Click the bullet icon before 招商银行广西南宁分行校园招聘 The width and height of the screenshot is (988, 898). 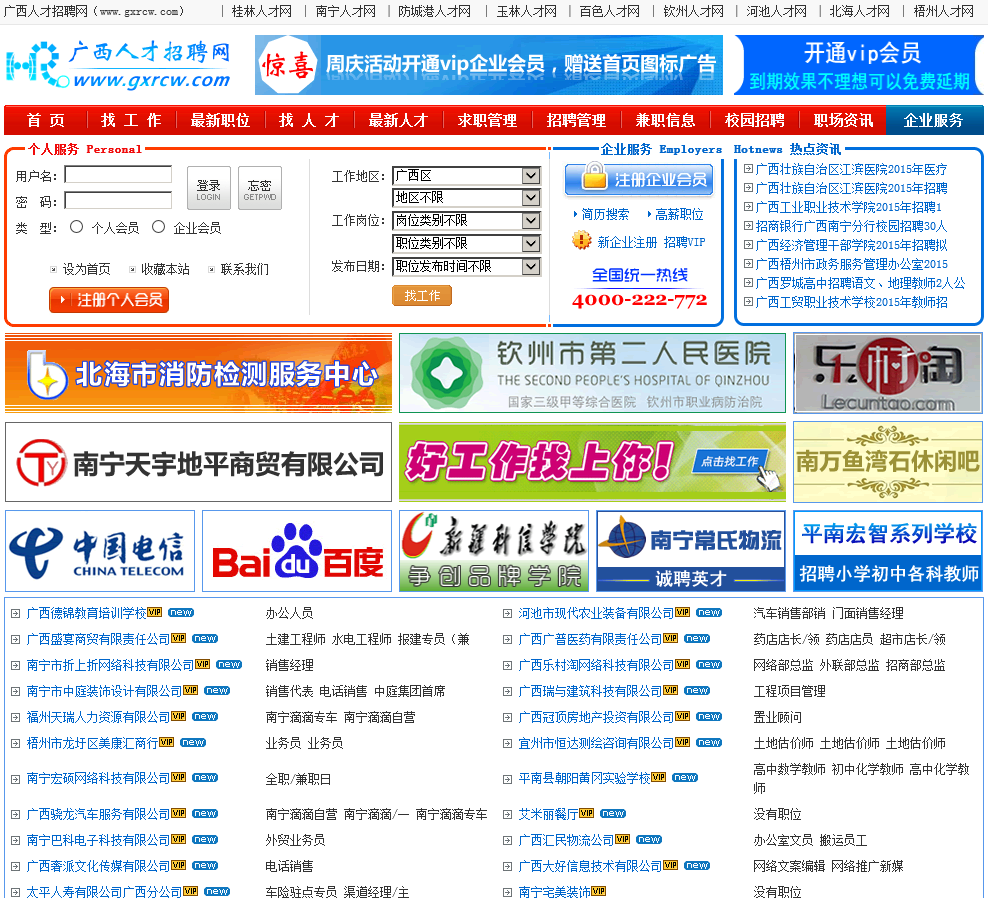[748, 225]
